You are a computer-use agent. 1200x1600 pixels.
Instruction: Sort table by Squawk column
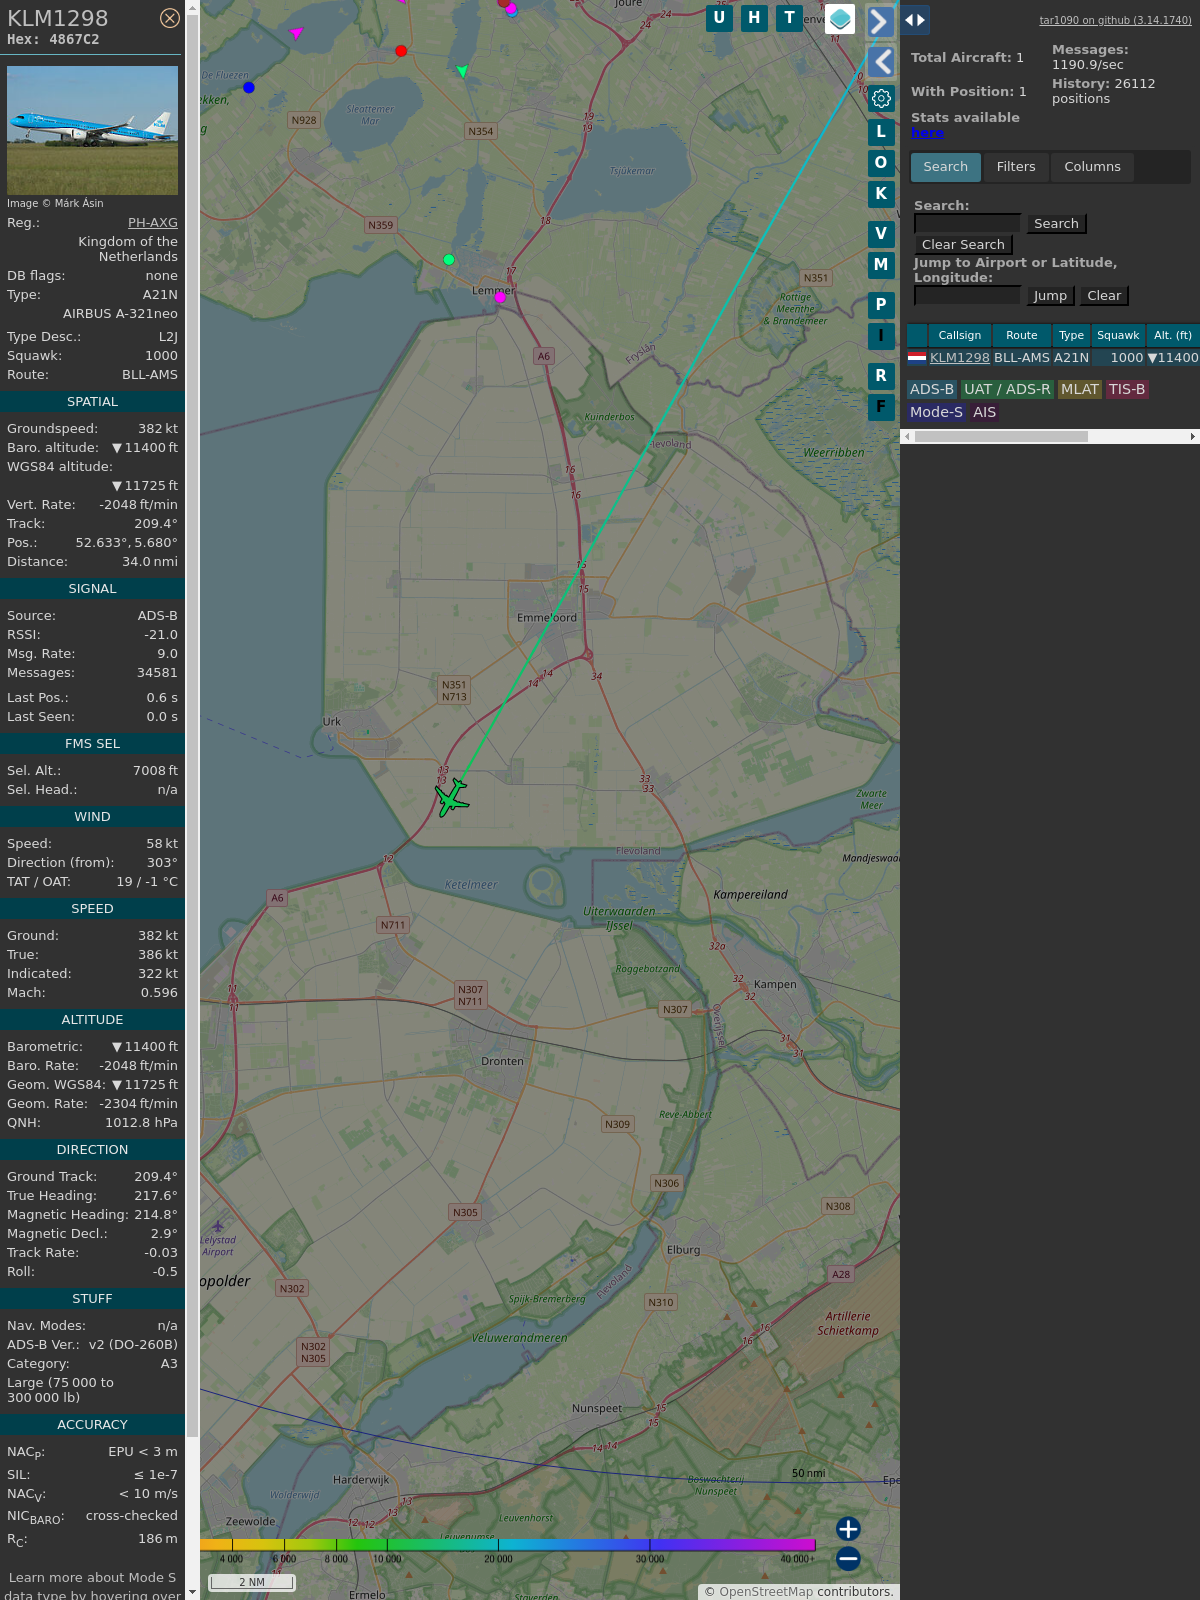tap(1118, 336)
